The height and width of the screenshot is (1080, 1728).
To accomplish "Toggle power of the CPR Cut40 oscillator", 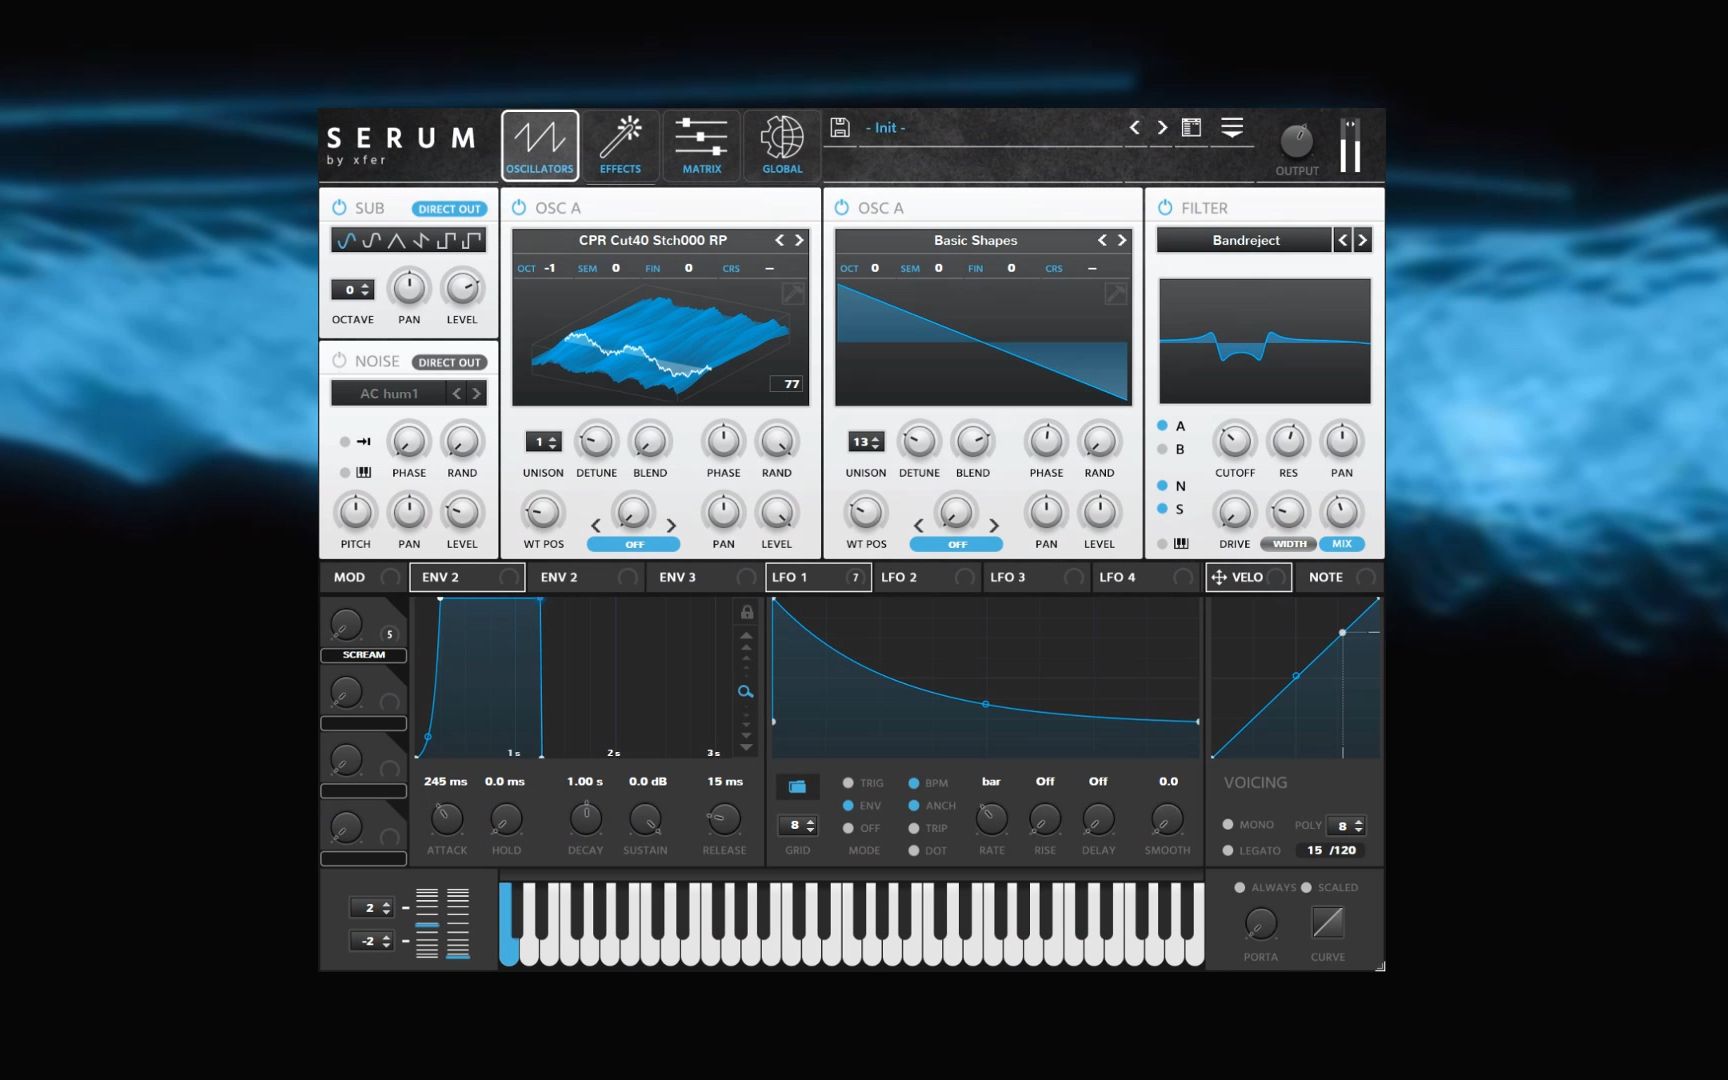I will point(519,207).
